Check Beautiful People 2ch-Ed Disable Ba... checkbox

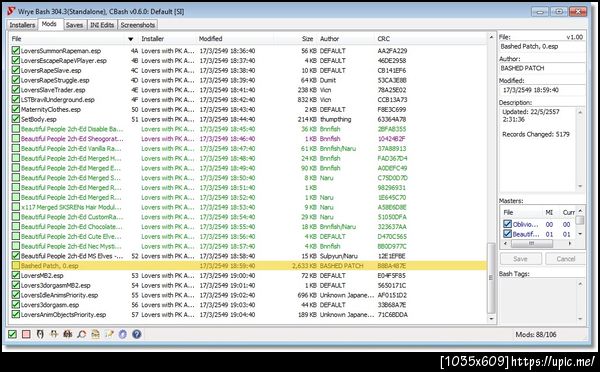coord(16,129)
